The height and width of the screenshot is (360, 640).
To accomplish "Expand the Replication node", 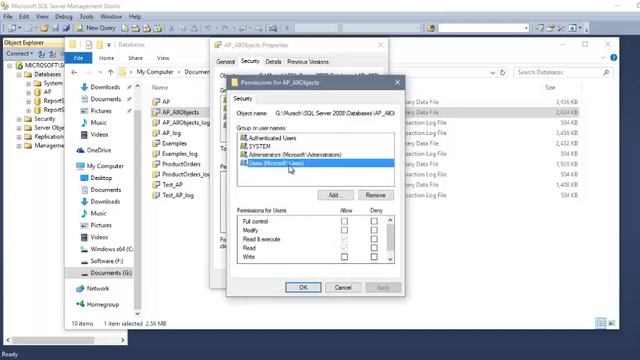I will [19, 137].
